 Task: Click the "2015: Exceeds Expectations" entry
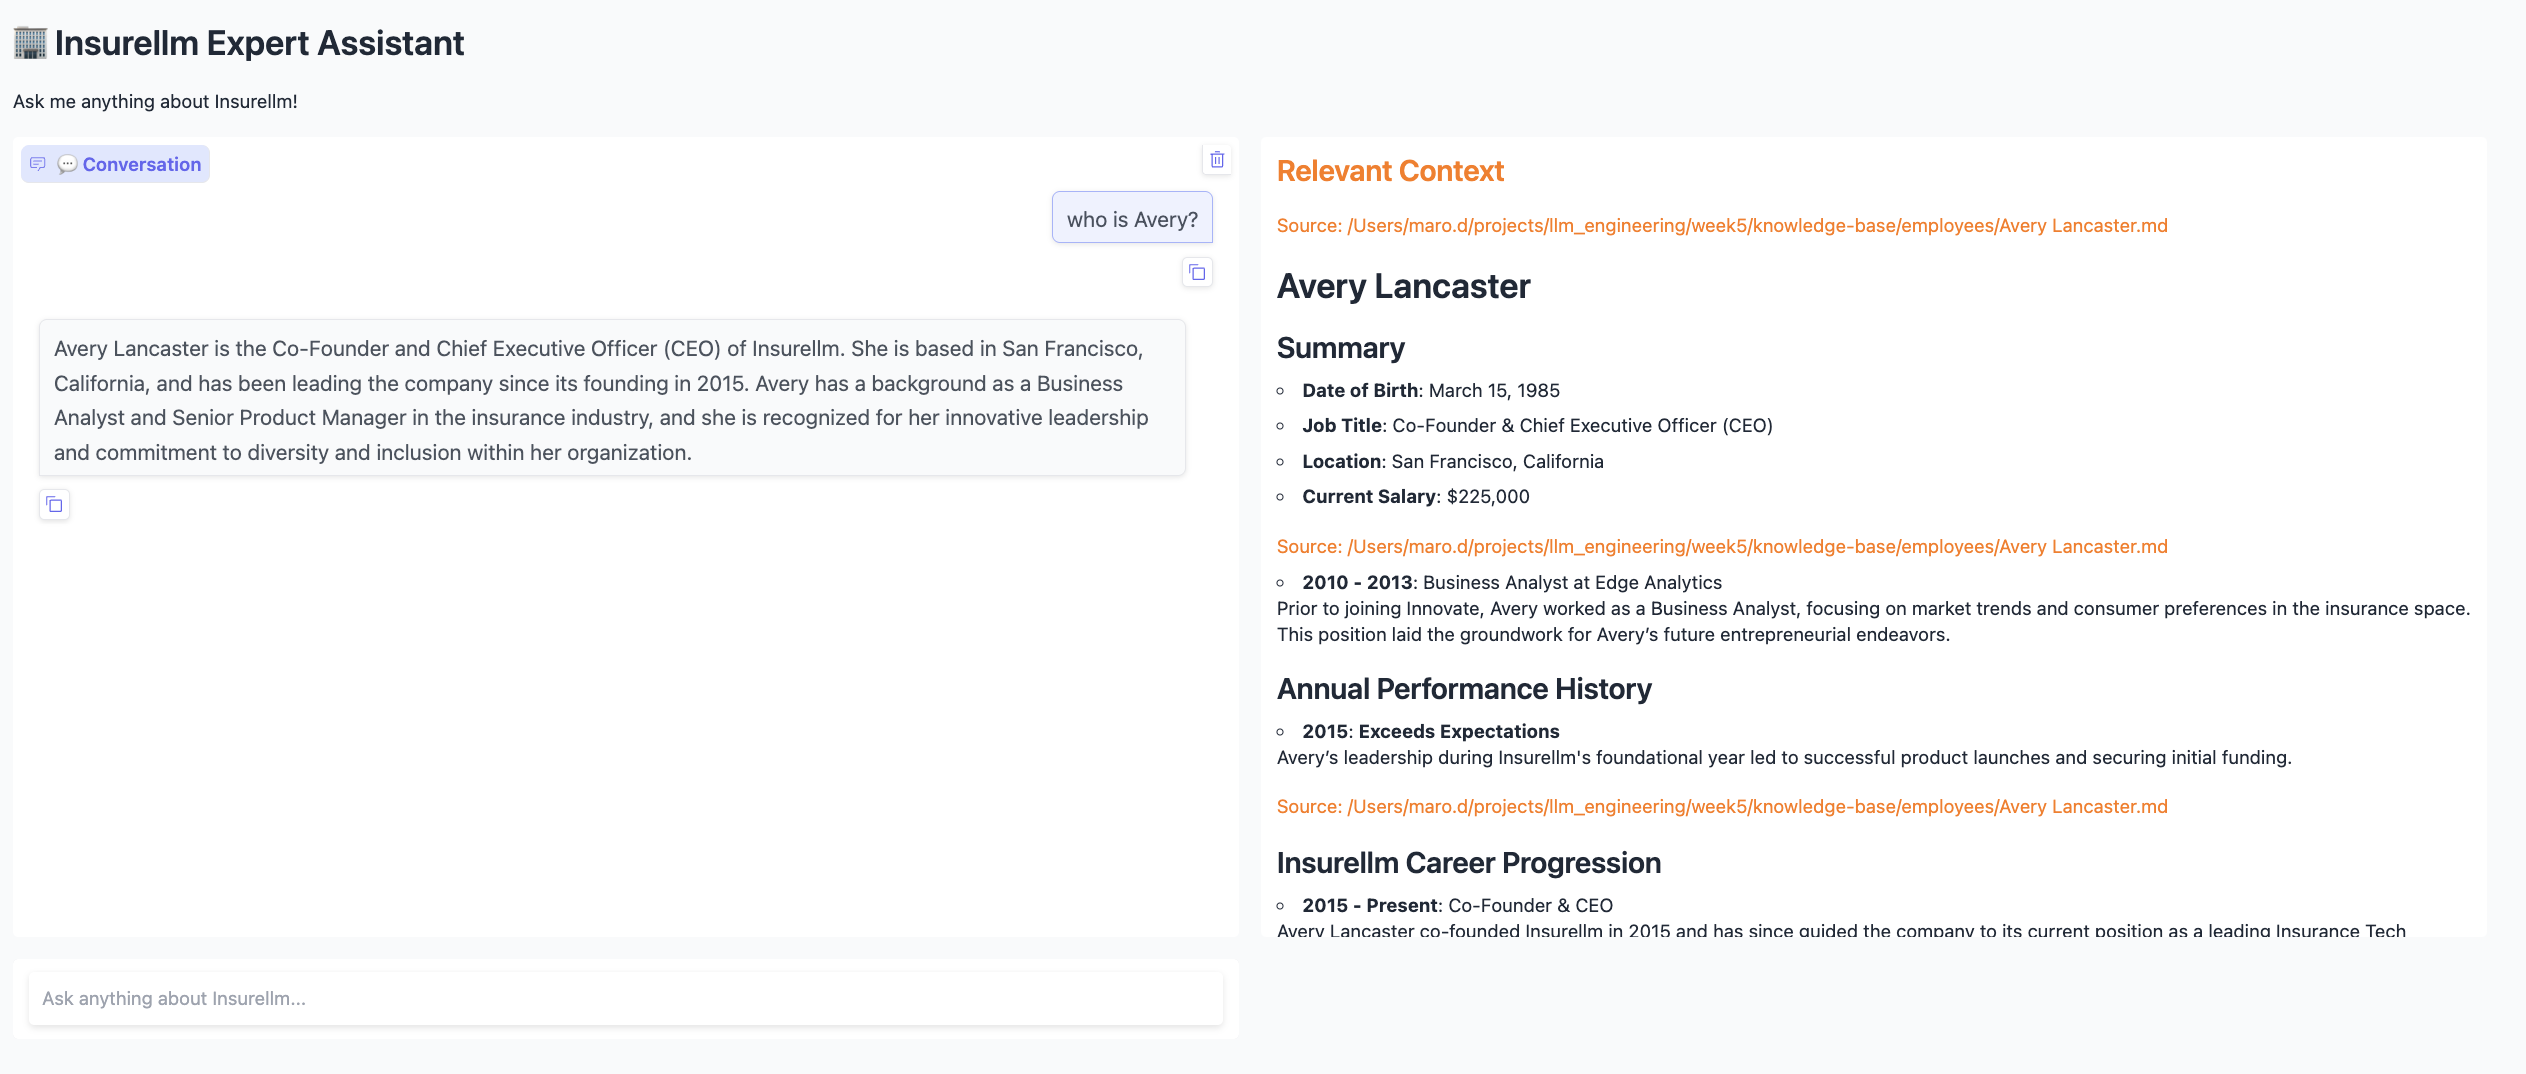click(1431, 732)
